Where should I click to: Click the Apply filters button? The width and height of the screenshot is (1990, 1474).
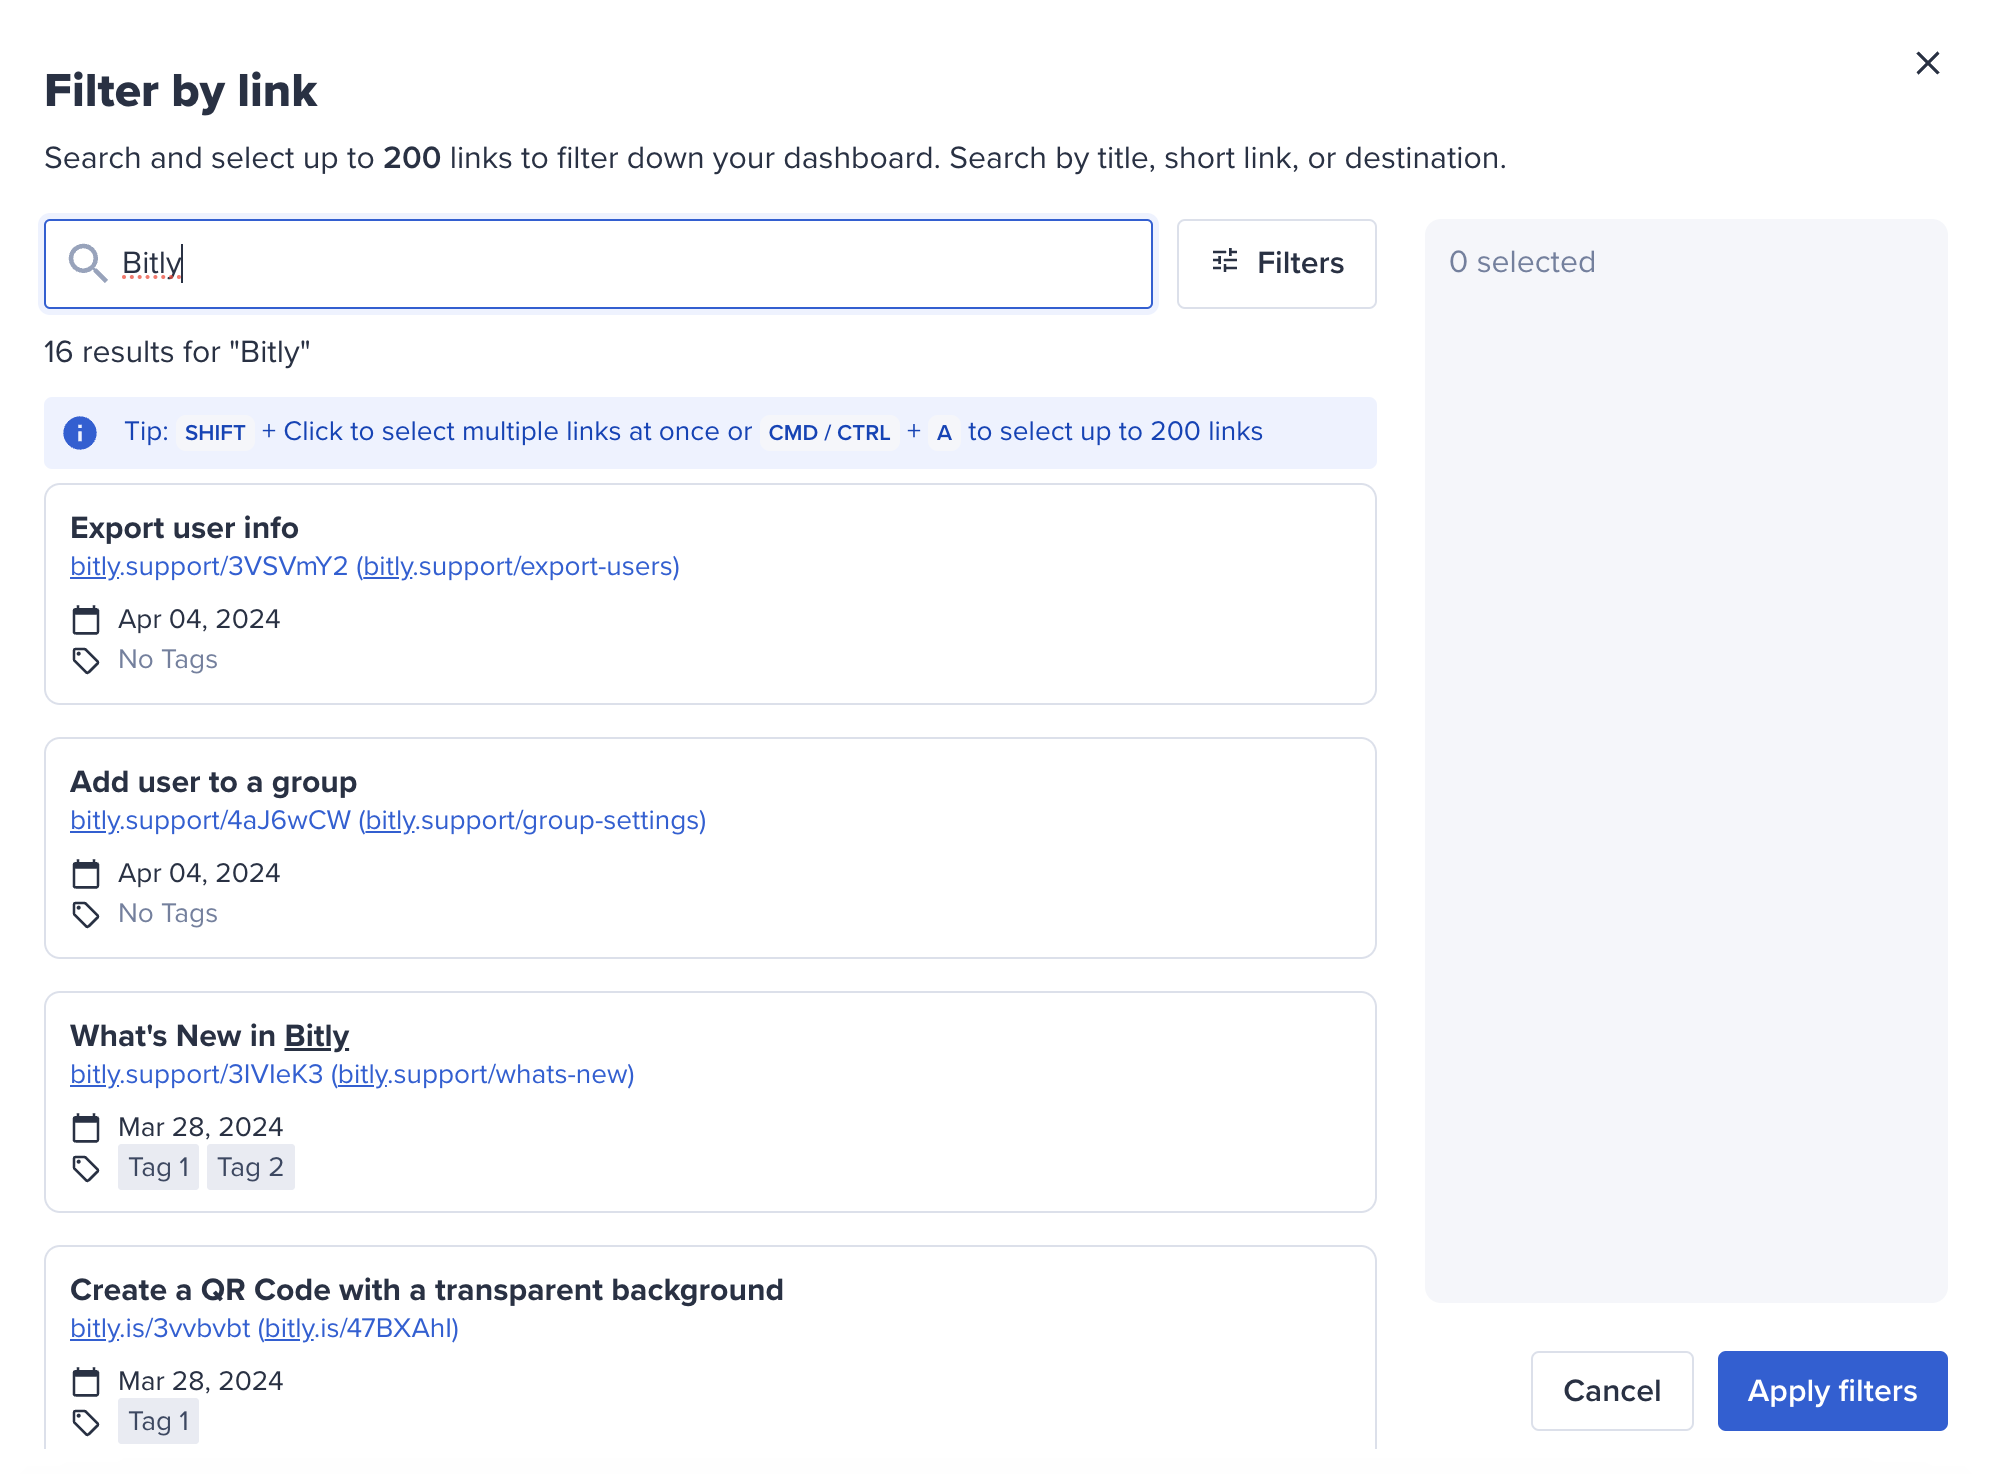pos(1832,1391)
